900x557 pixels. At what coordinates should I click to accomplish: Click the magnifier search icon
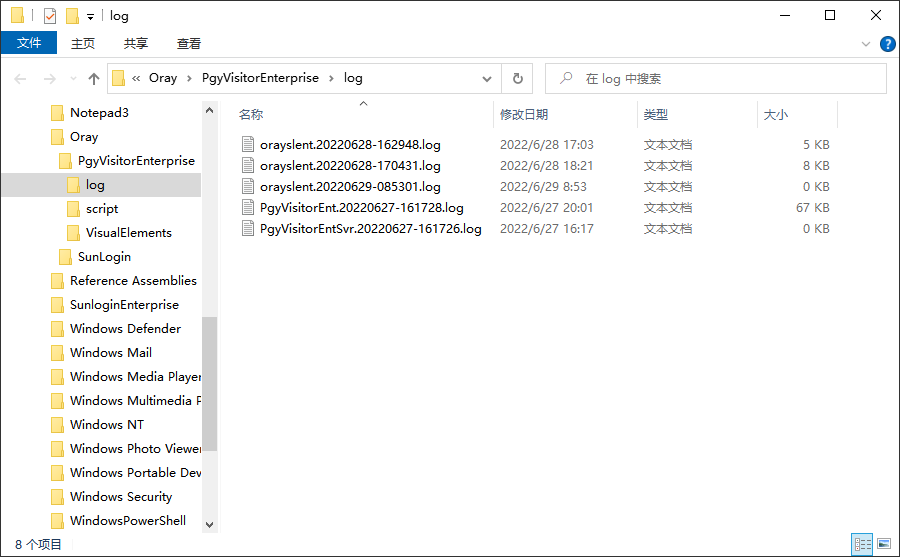pyautogui.click(x=566, y=78)
